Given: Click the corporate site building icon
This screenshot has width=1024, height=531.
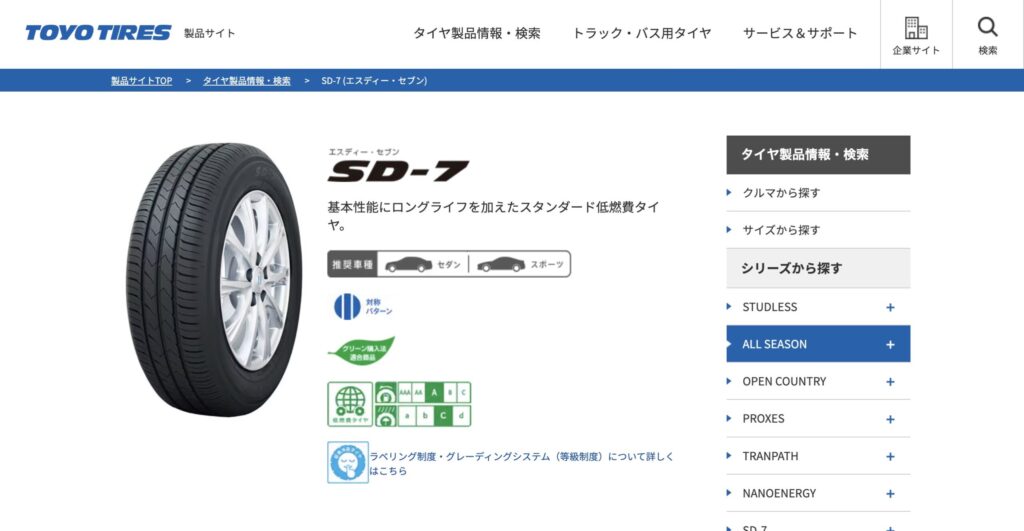Looking at the screenshot, I should (916, 28).
